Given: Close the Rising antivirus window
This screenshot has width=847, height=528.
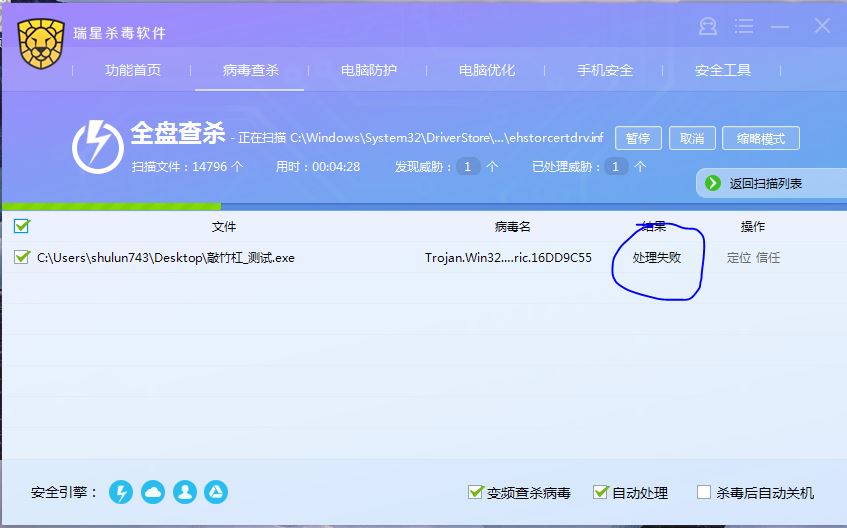Looking at the screenshot, I should [x=822, y=25].
